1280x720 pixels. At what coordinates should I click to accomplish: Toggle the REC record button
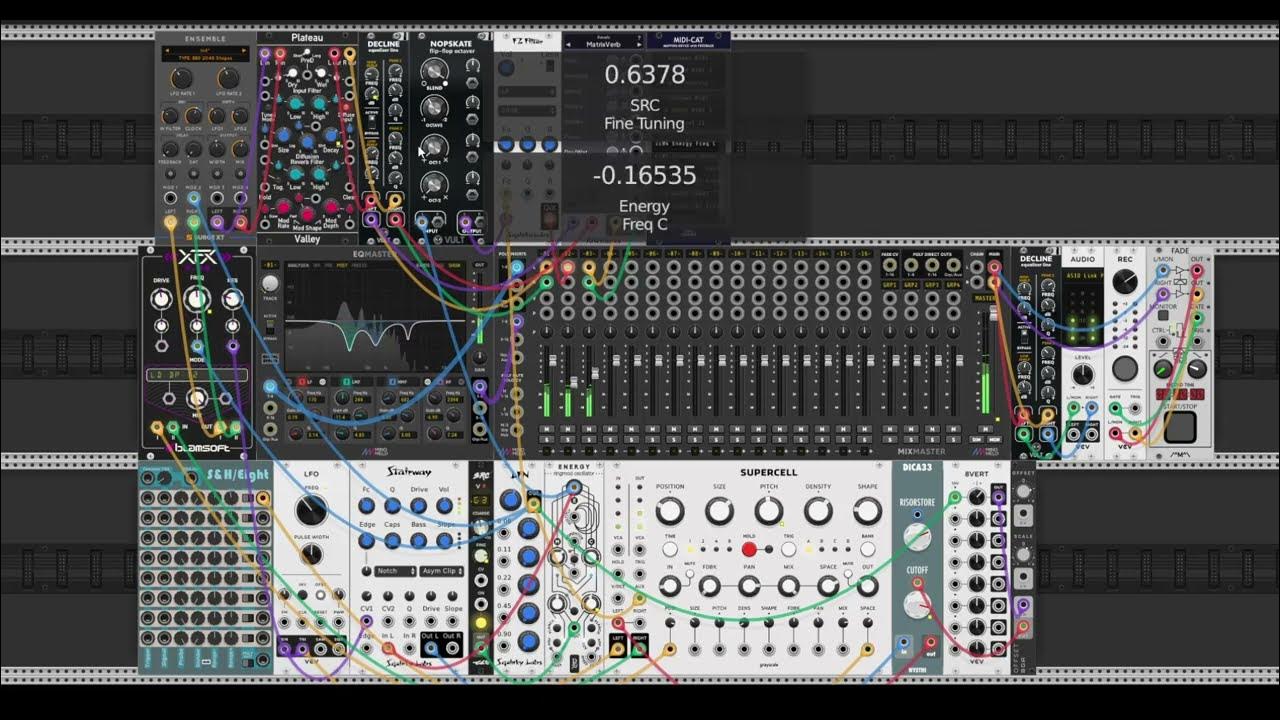1125,368
